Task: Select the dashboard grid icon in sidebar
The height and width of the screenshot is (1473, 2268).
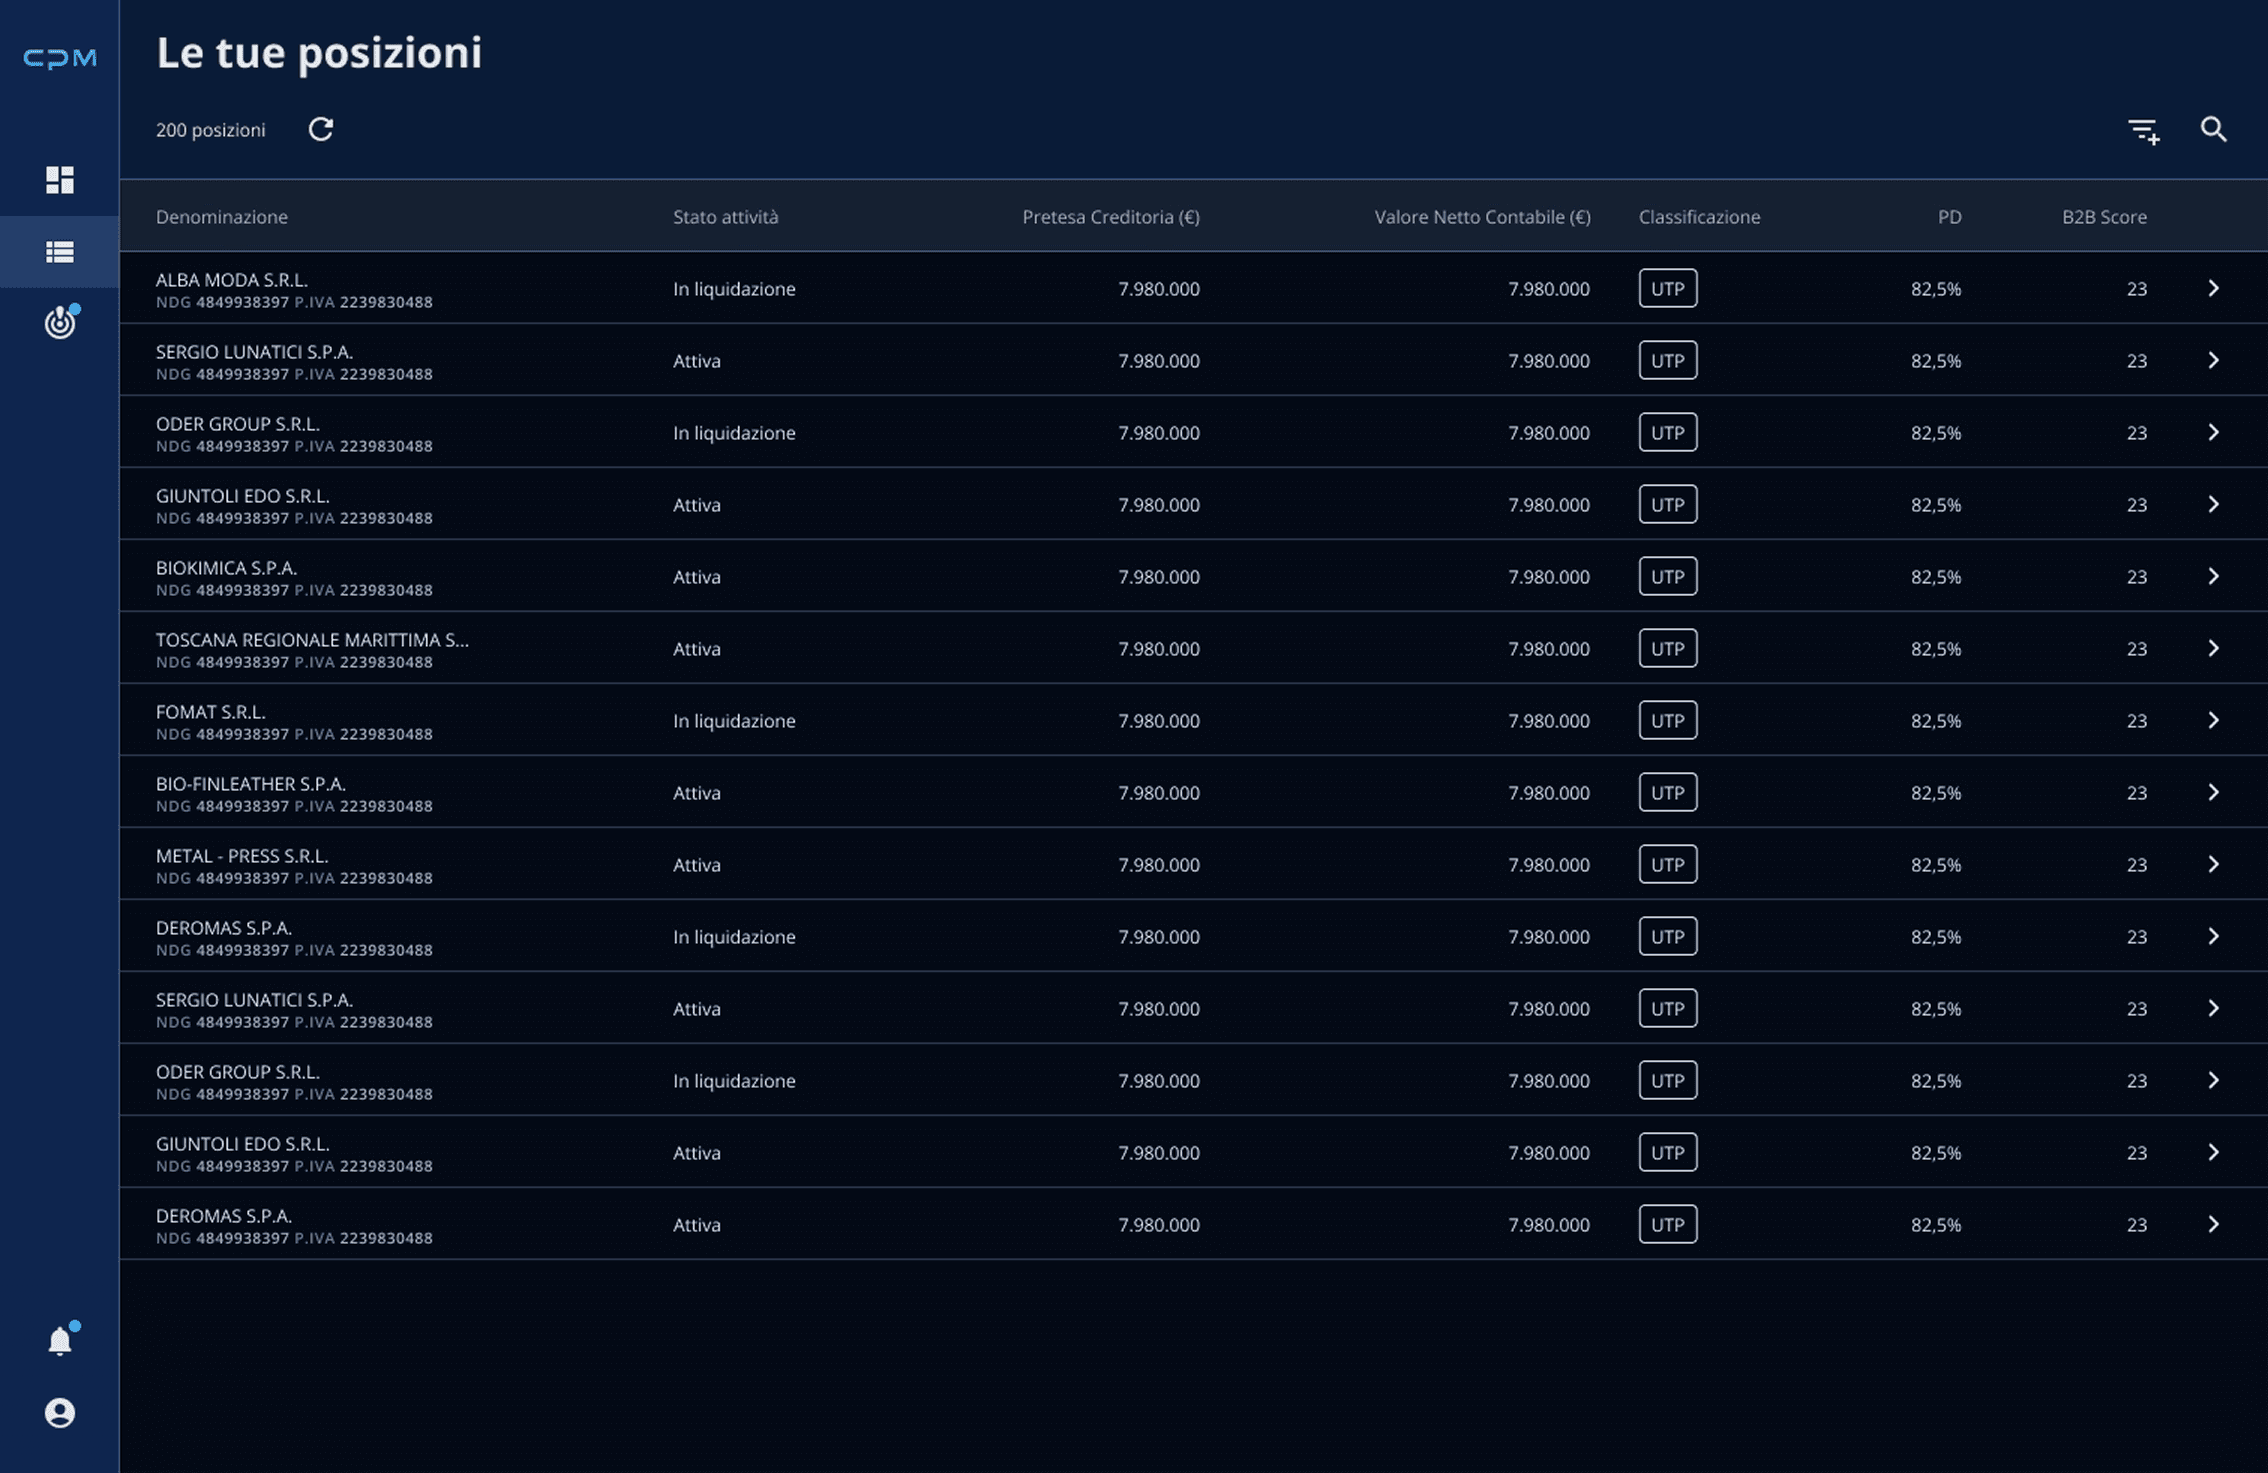Action: point(59,180)
